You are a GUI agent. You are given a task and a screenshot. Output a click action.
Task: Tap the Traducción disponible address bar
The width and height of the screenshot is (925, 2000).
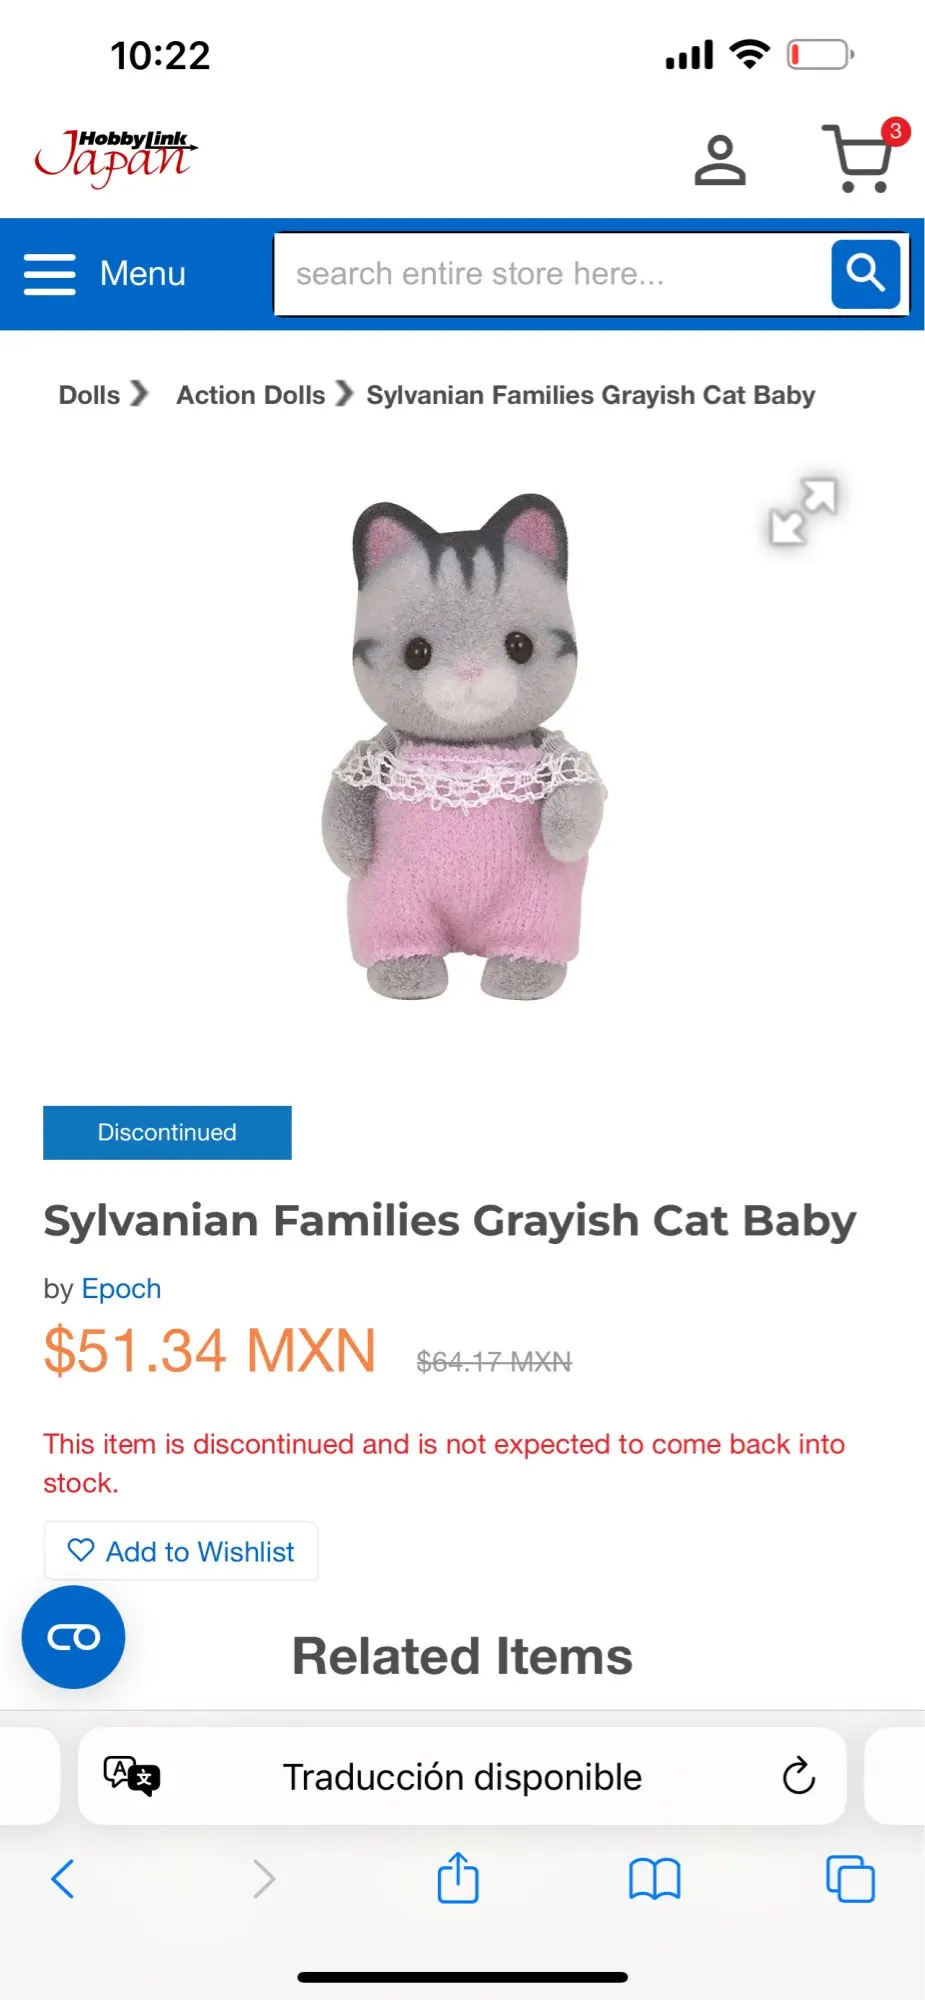tap(462, 1776)
